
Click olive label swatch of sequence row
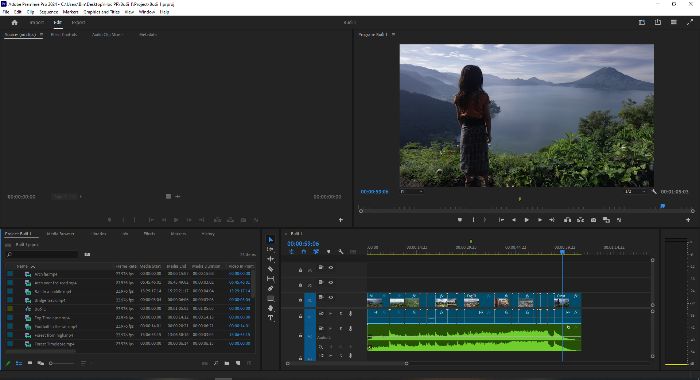(10, 309)
